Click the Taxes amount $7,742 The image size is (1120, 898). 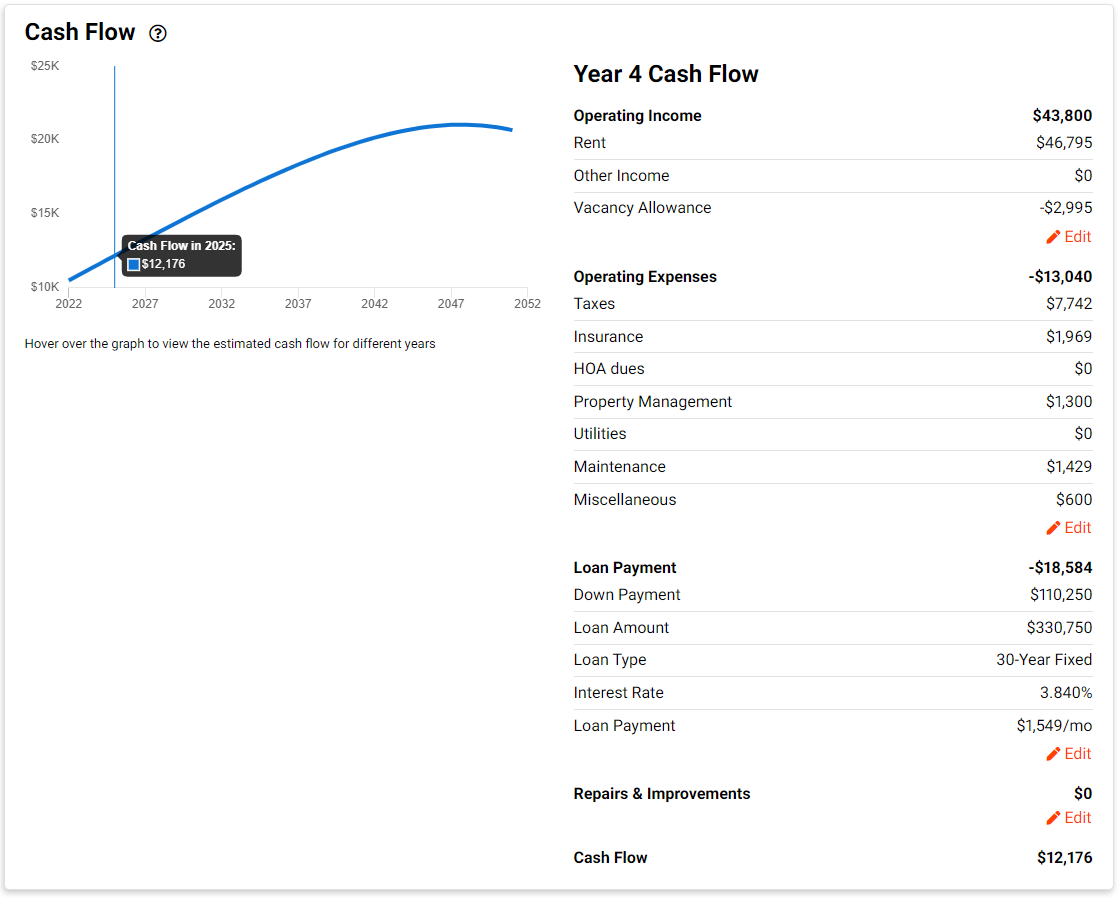(x=1069, y=304)
